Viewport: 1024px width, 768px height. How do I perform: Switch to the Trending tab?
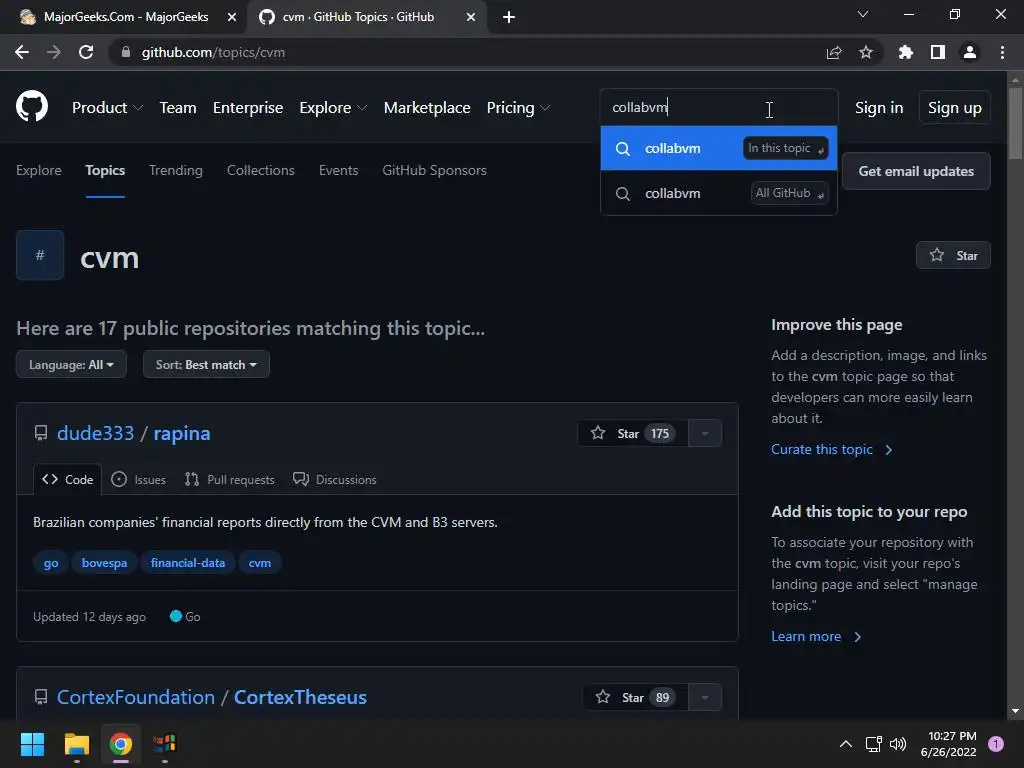pos(176,170)
